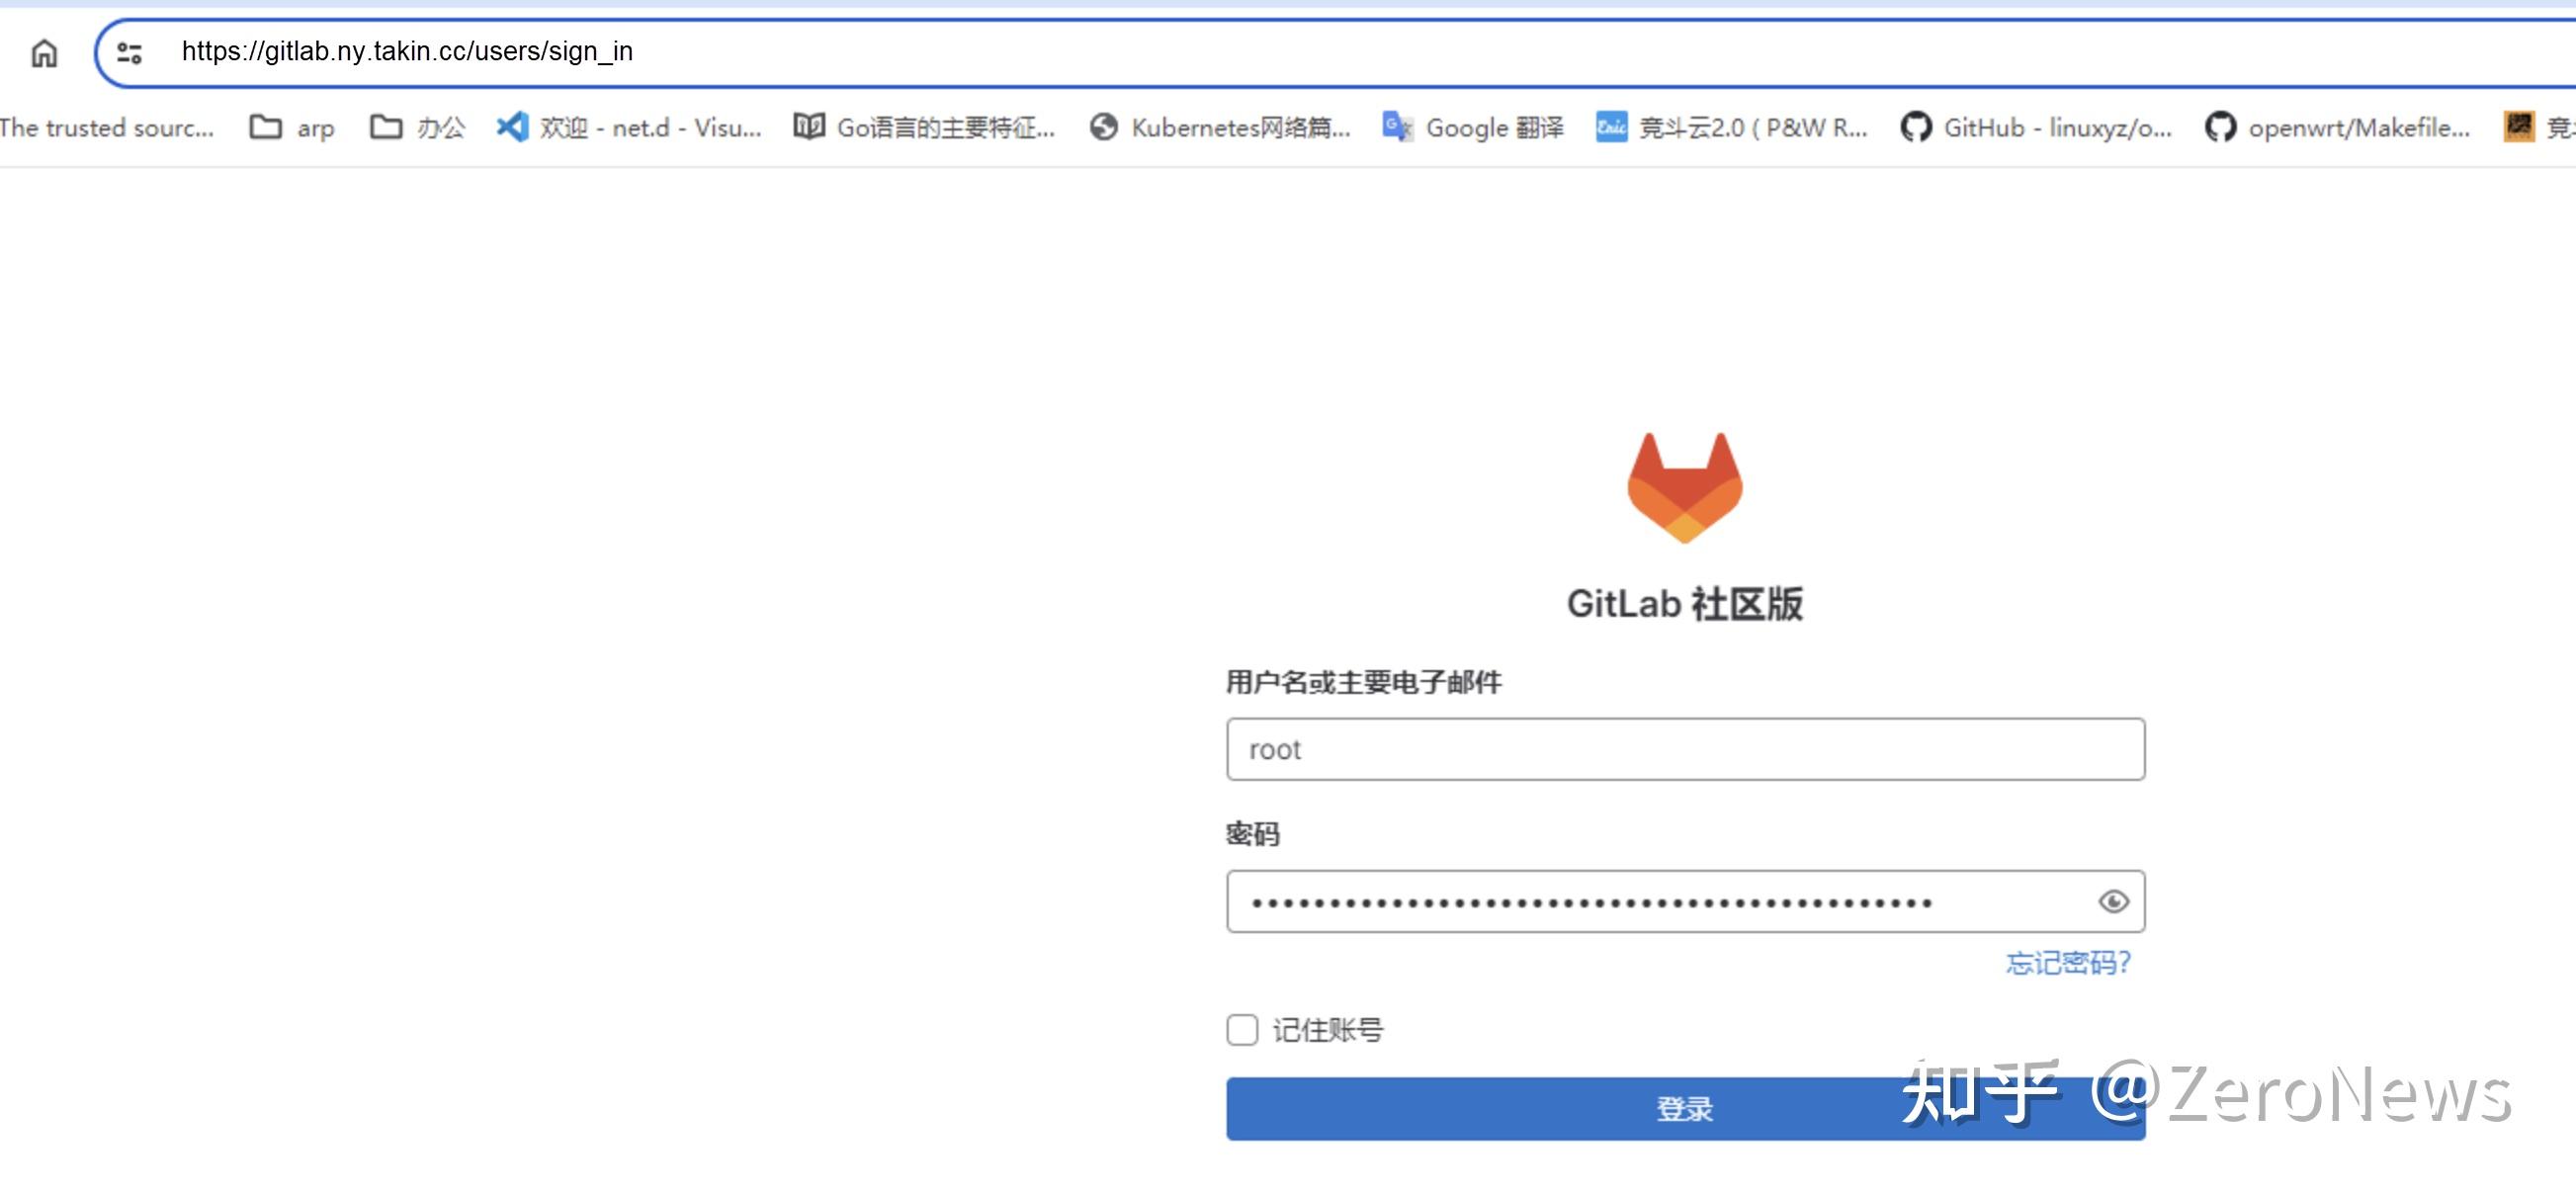
Task: Open the GitHub linuxyz bookmark
Action: click(2035, 128)
